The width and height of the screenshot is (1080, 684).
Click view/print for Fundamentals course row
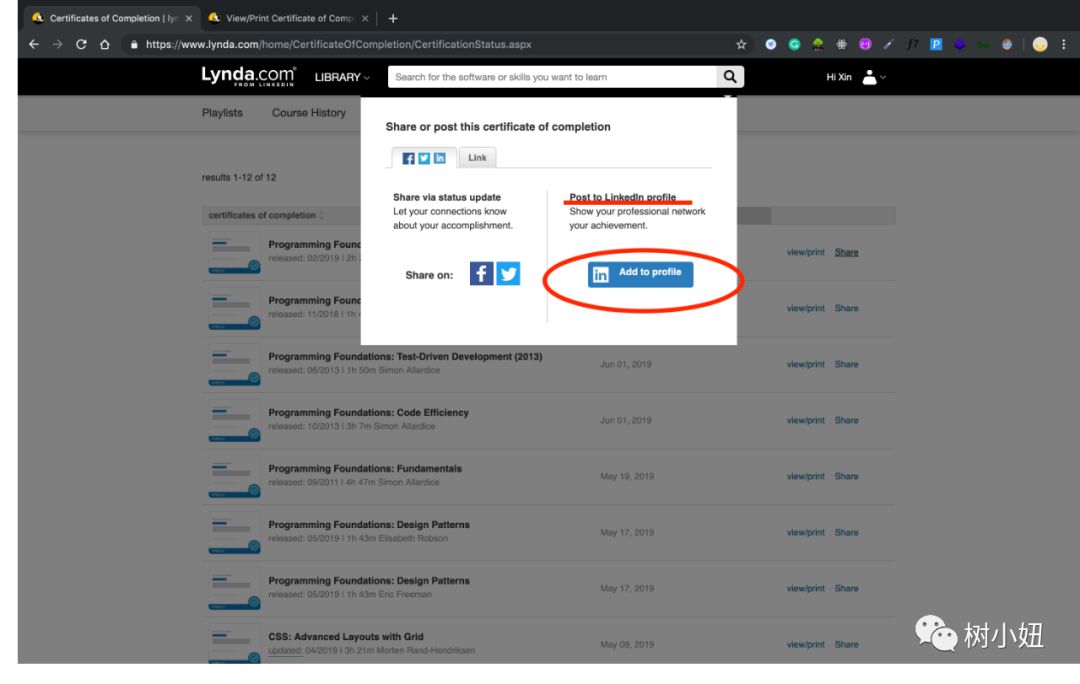(x=806, y=476)
